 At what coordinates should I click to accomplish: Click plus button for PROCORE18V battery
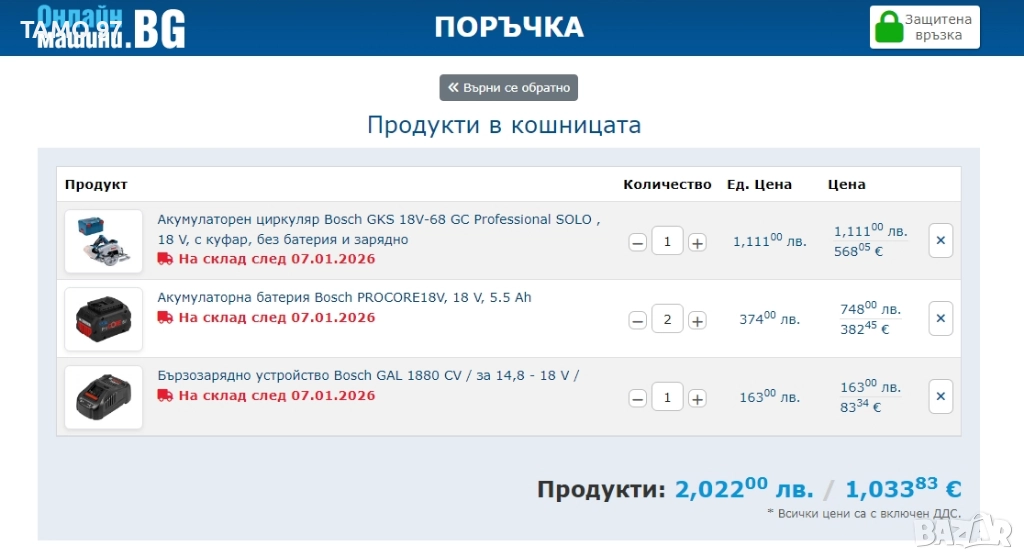tap(697, 320)
